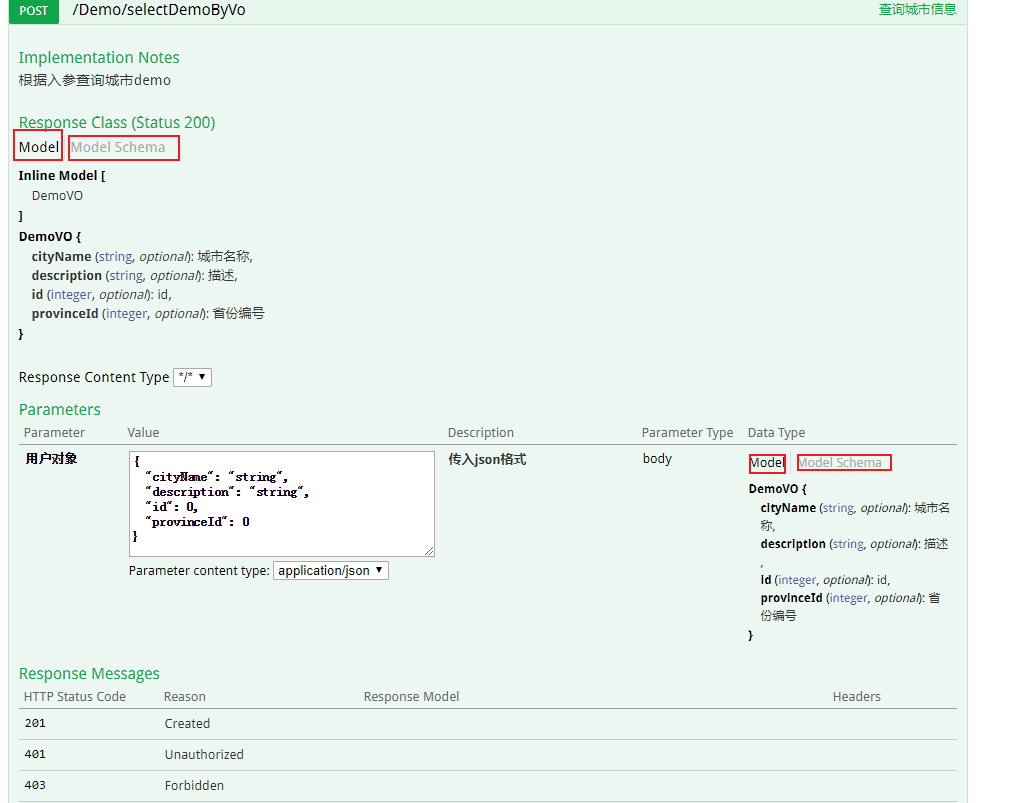1030x803 pixels.
Task: Click provinceId field in Response Class model
Action: (65, 313)
